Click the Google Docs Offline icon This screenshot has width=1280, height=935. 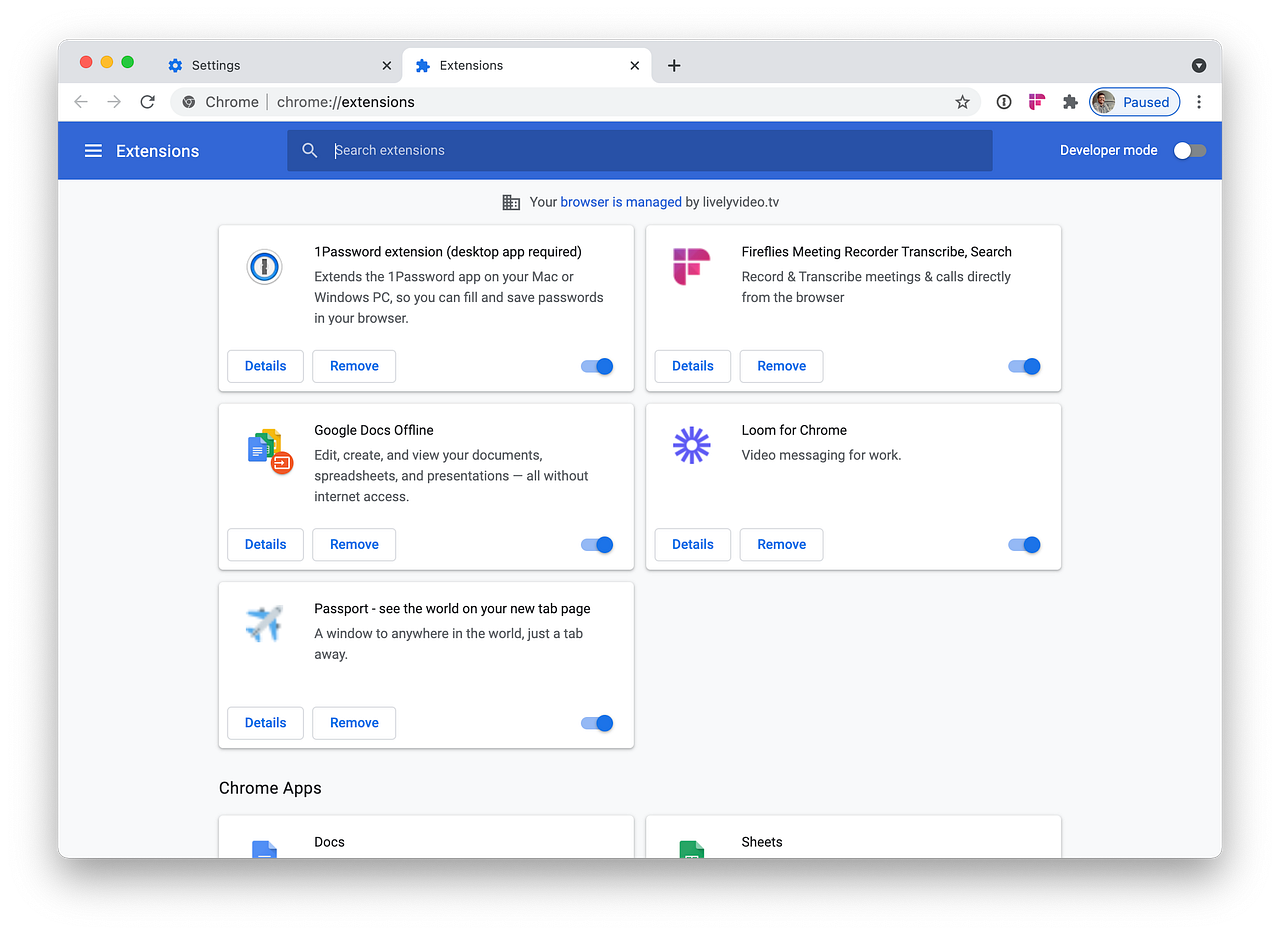coord(264,450)
